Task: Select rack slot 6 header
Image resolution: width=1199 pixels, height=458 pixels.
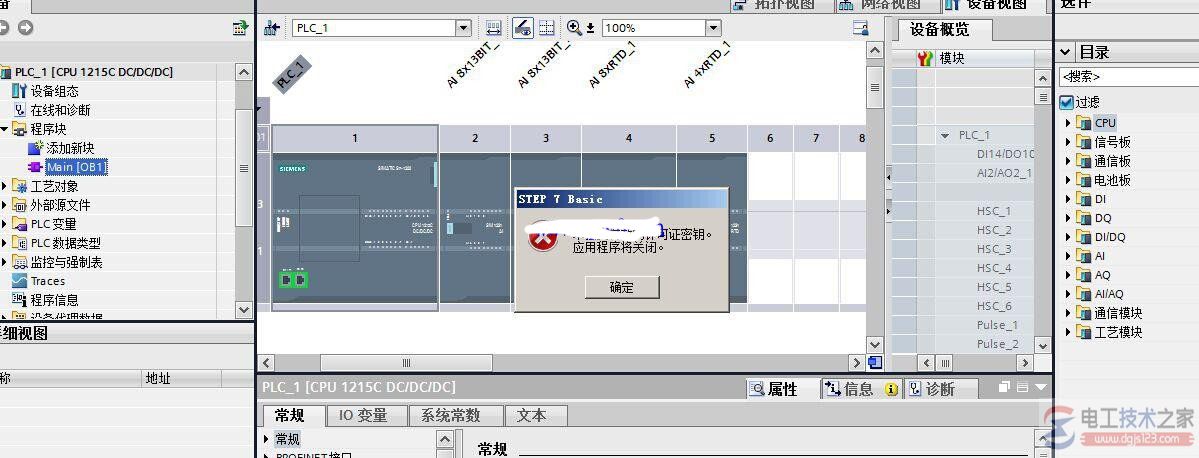Action: coord(770,138)
